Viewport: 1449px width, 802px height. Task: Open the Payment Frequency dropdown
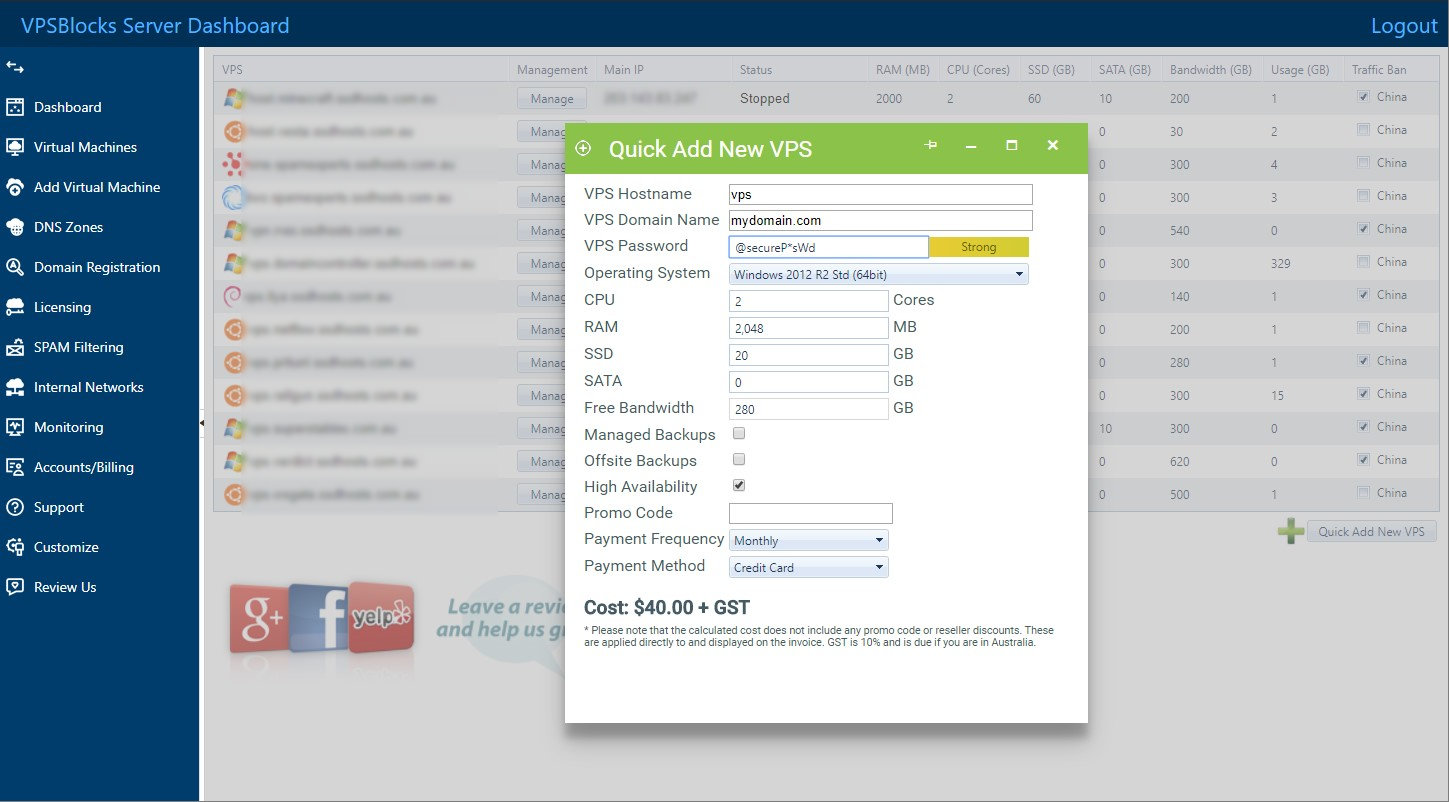point(808,541)
